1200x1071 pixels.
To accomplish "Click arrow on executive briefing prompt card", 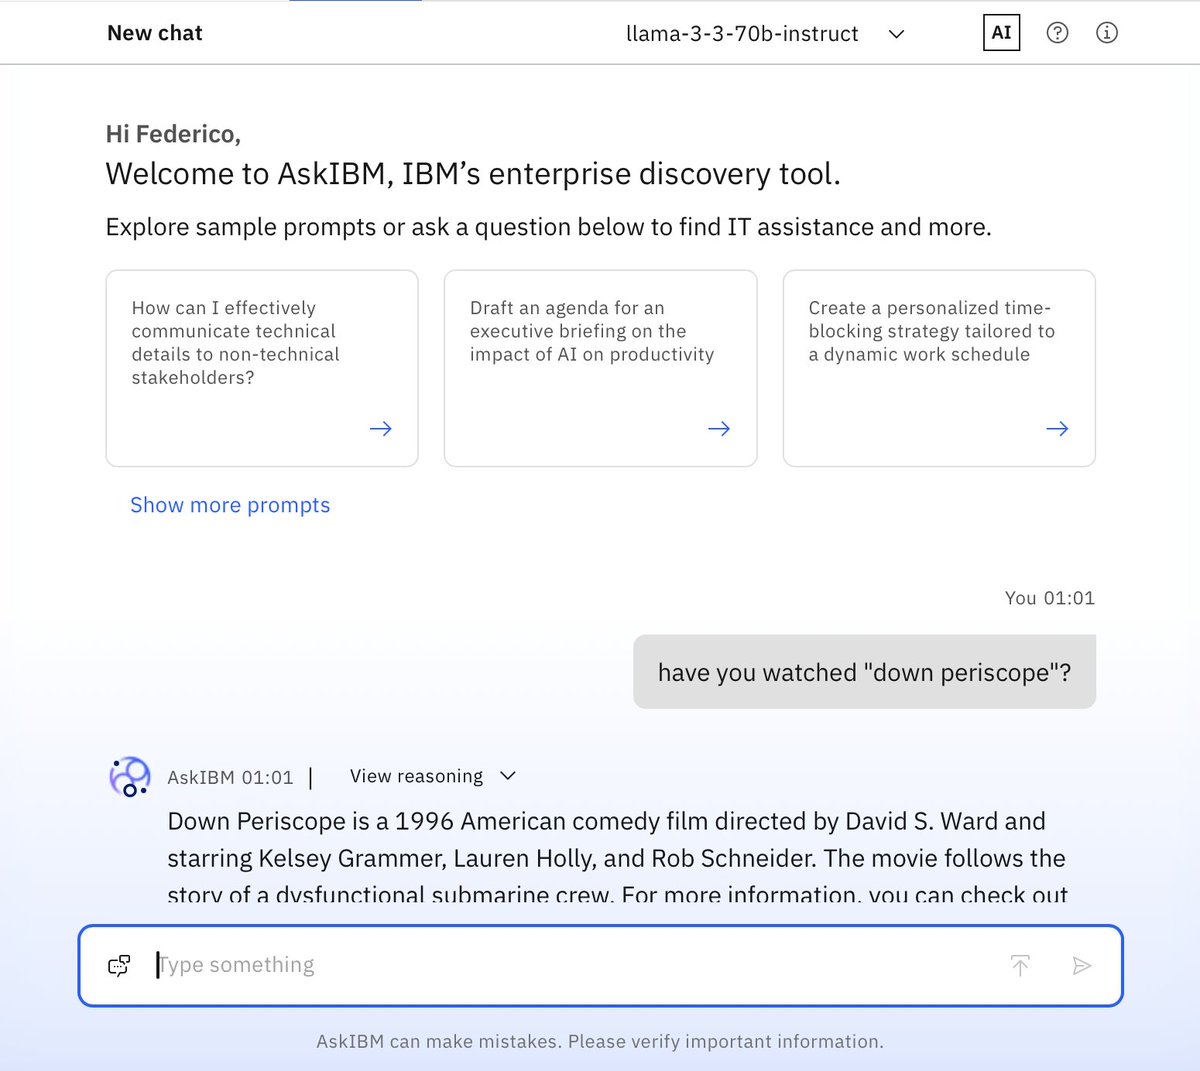I will [719, 429].
